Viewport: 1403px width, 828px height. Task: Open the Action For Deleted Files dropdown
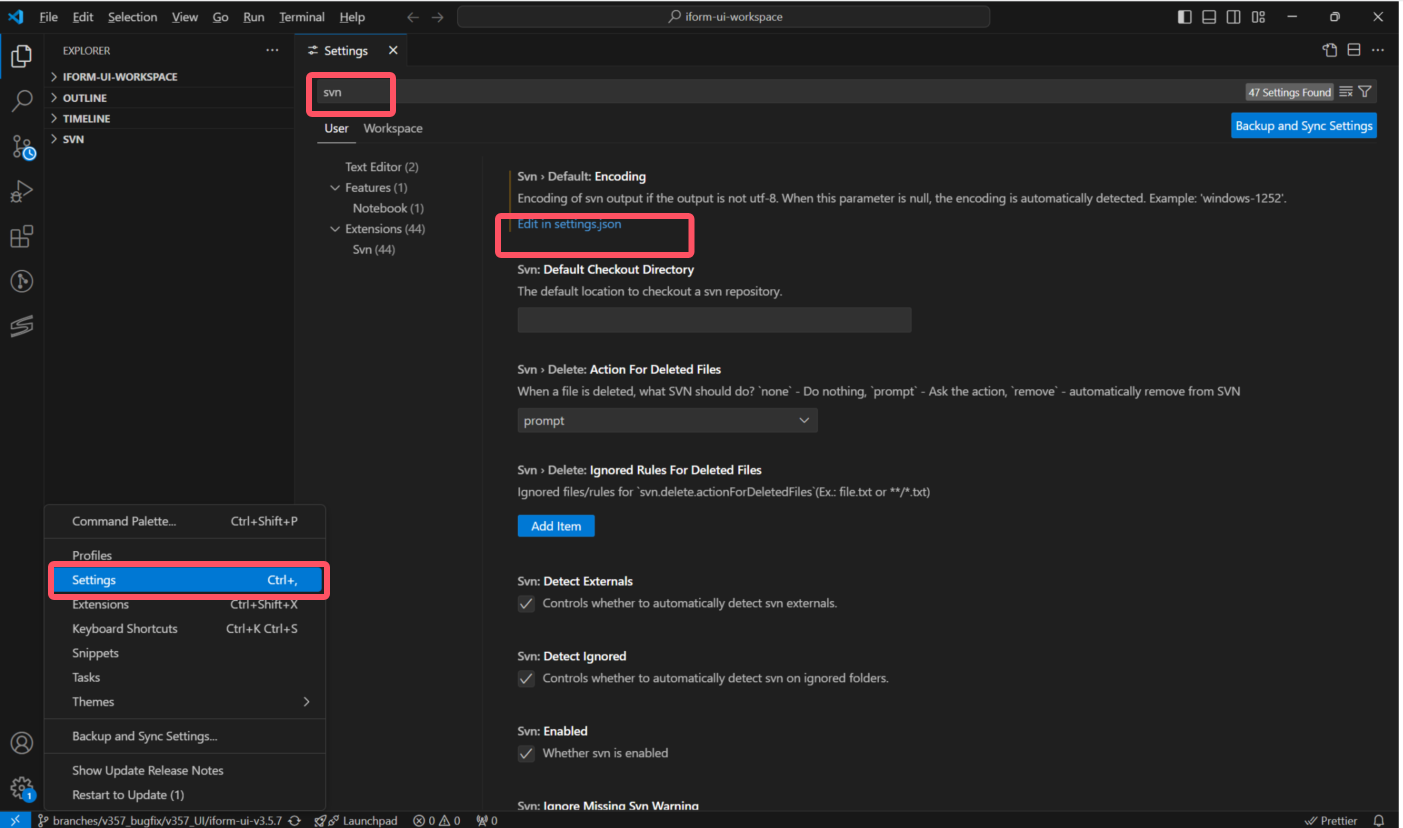click(x=667, y=421)
